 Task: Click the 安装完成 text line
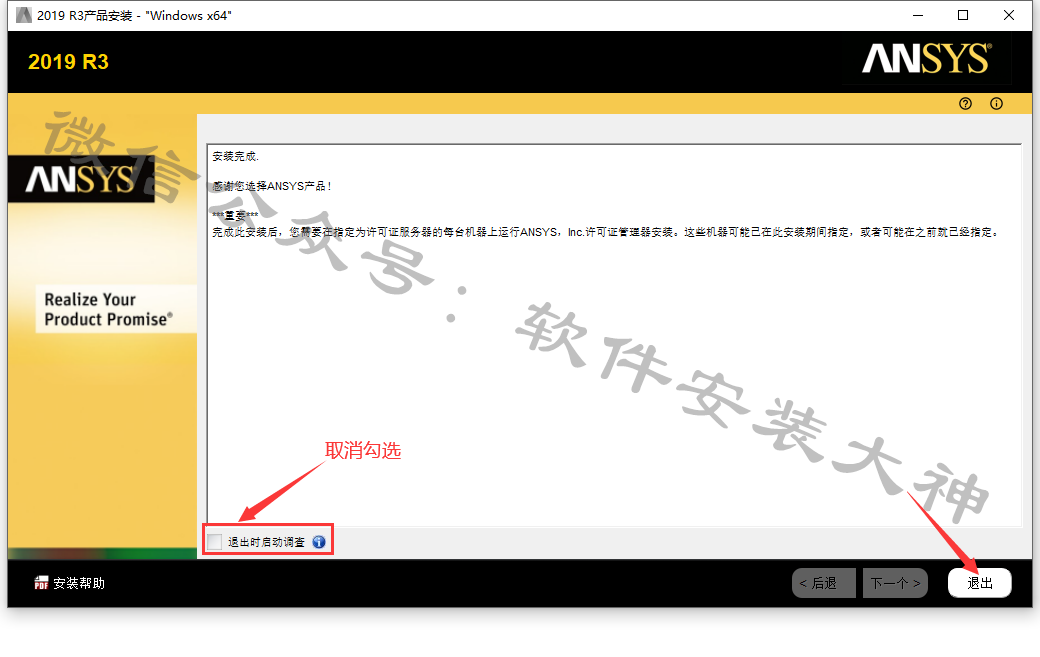235,156
